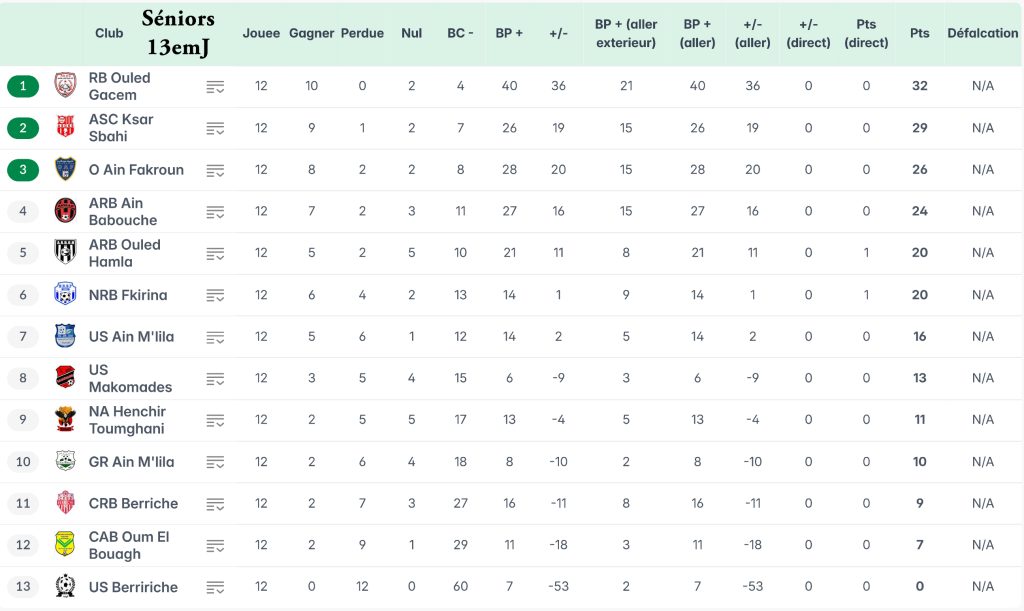This screenshot has width=1024, height=611.
Task: Sort table by the Pts column header
Action: point(919,33)
